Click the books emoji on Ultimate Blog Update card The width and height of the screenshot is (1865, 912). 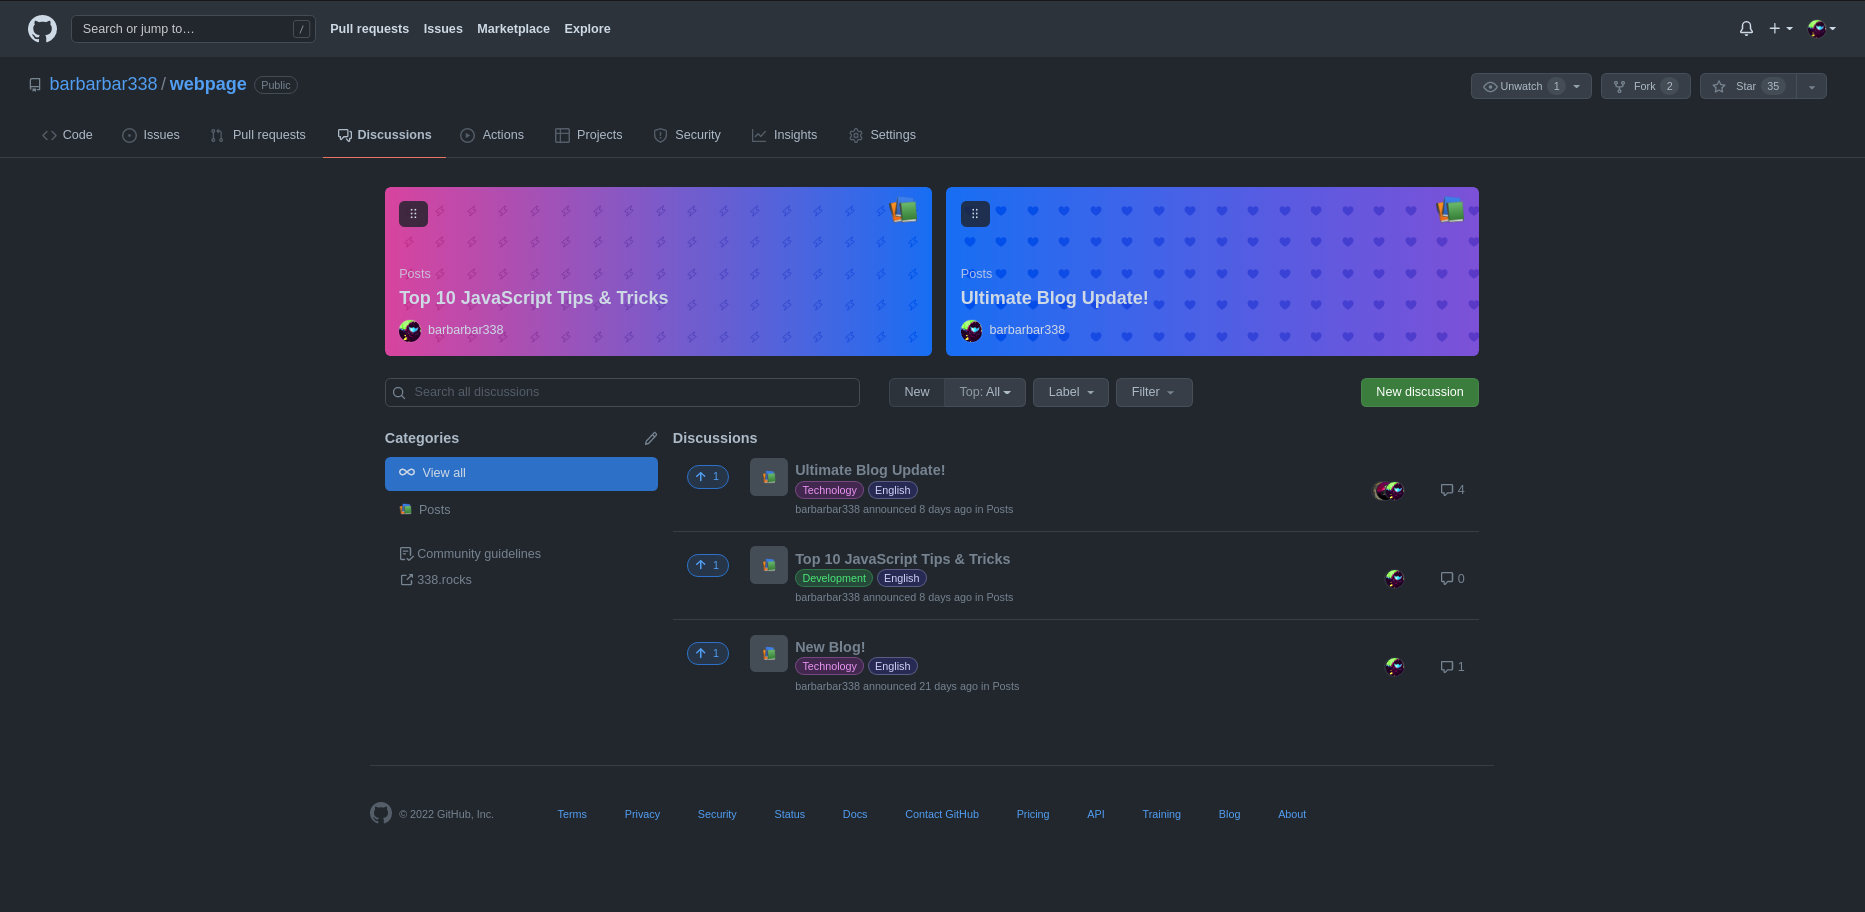coord(1450,210)
